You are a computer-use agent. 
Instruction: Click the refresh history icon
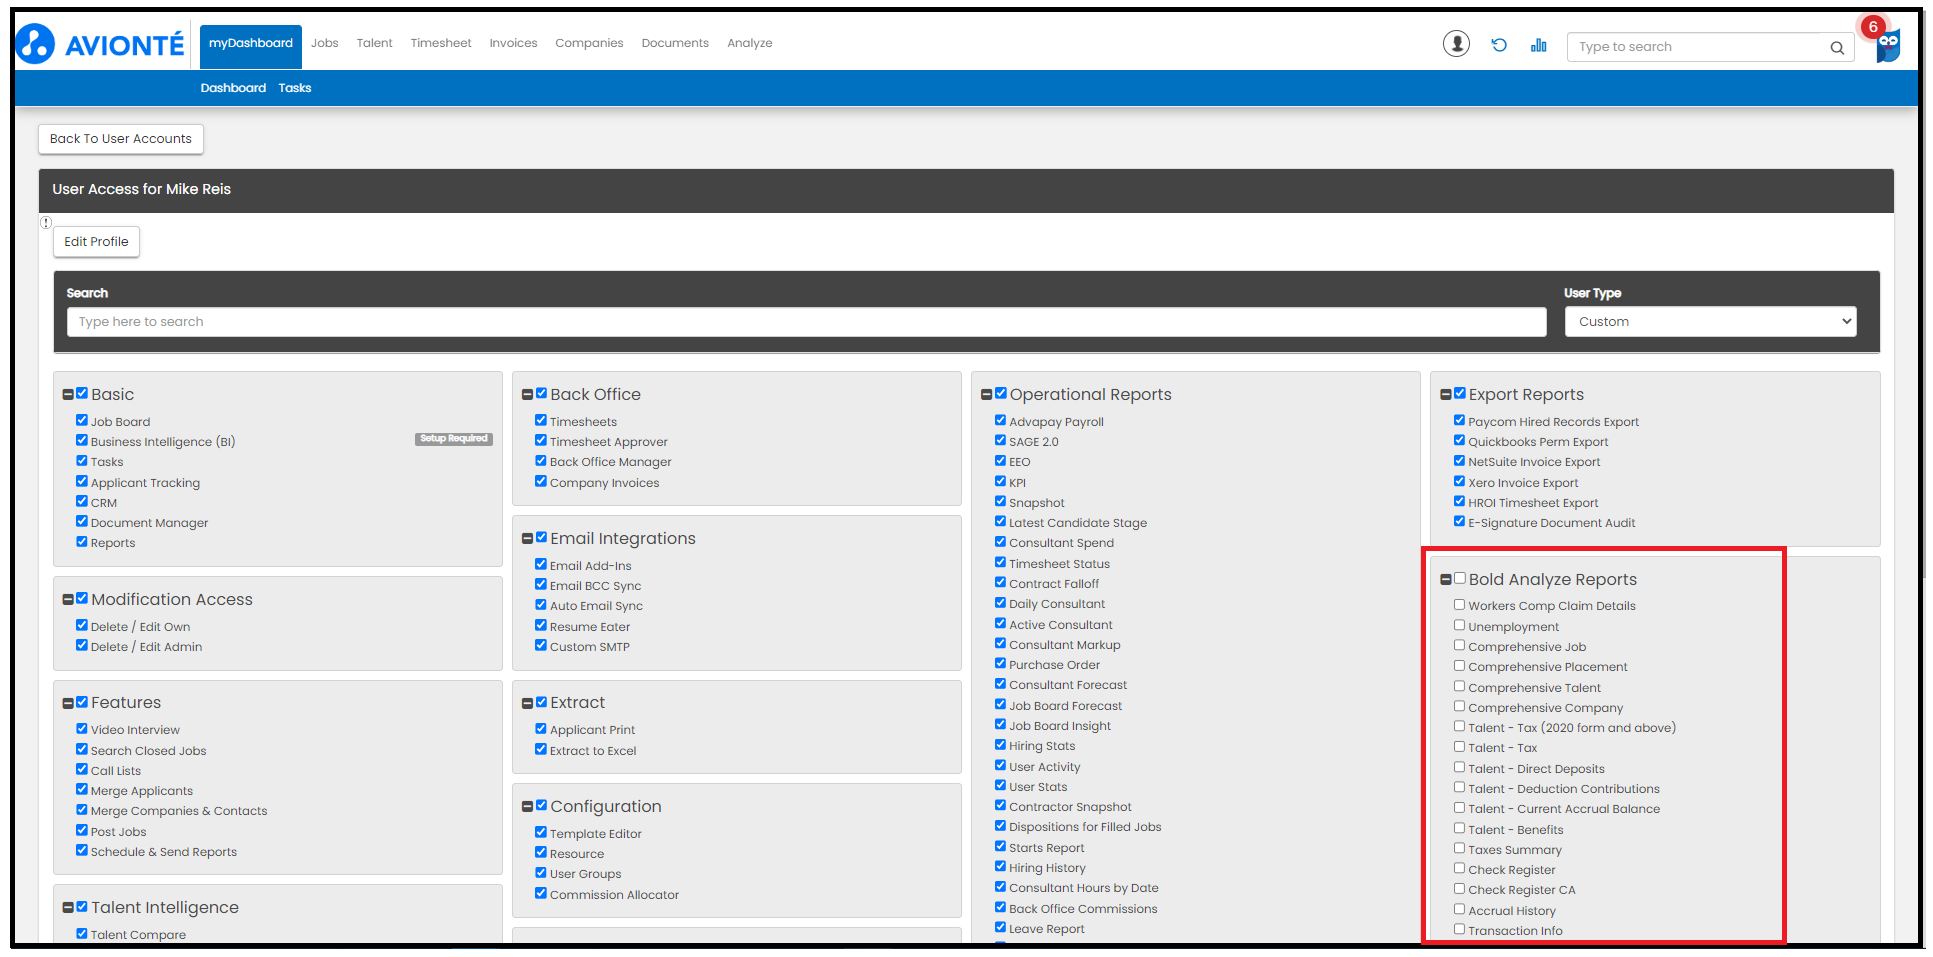click(x=1499, y=45)
